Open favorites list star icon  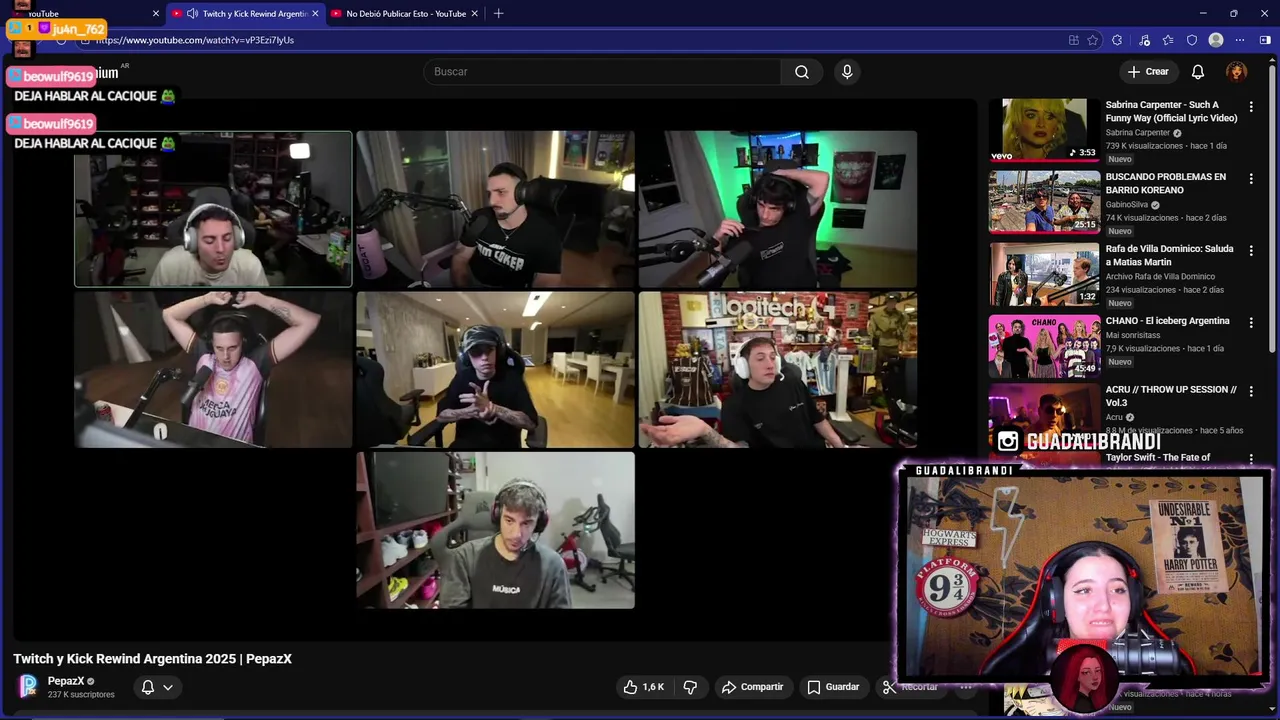coord(1168,40)
